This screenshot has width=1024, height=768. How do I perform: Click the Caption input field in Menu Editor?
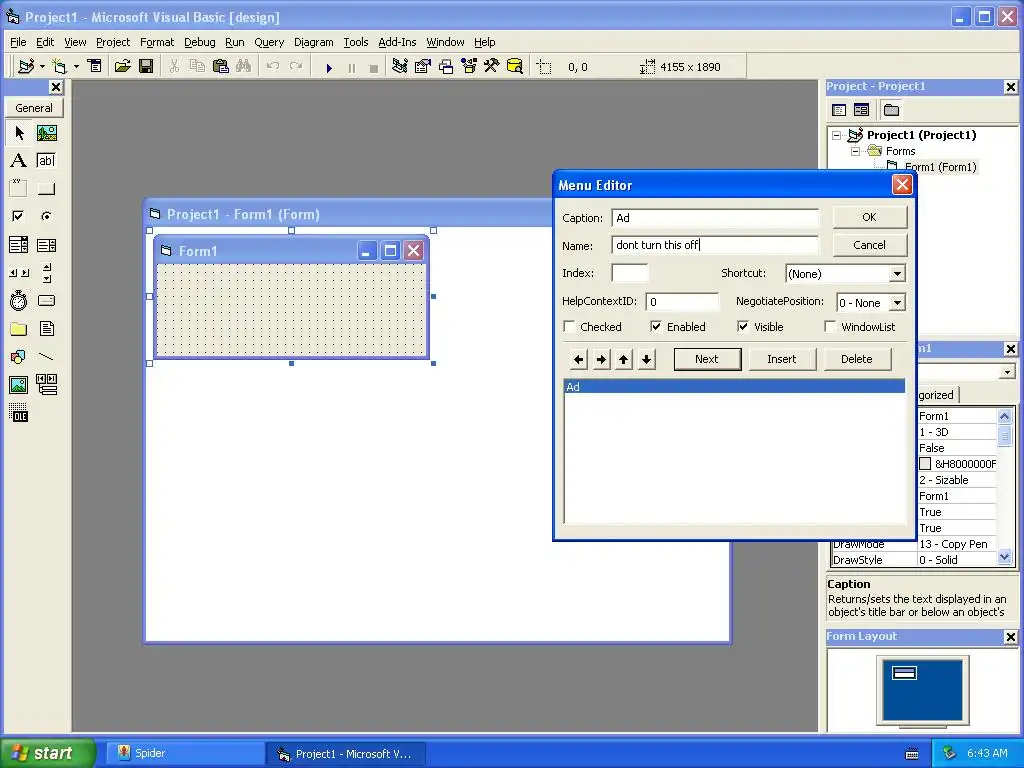(x=715, y=217)
